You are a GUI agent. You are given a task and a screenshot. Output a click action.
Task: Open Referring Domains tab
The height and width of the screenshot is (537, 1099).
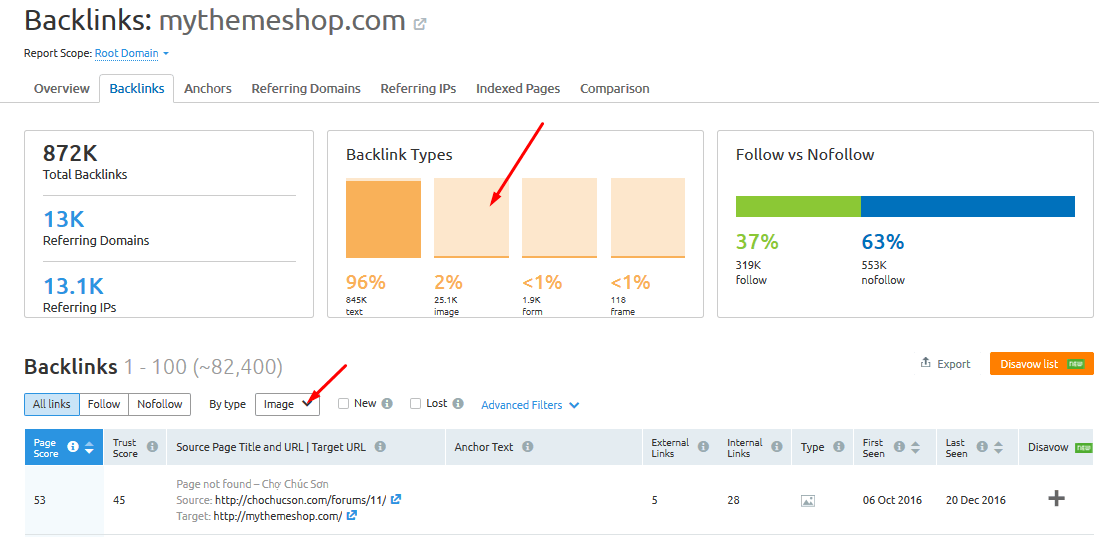[x=306, y=89]
